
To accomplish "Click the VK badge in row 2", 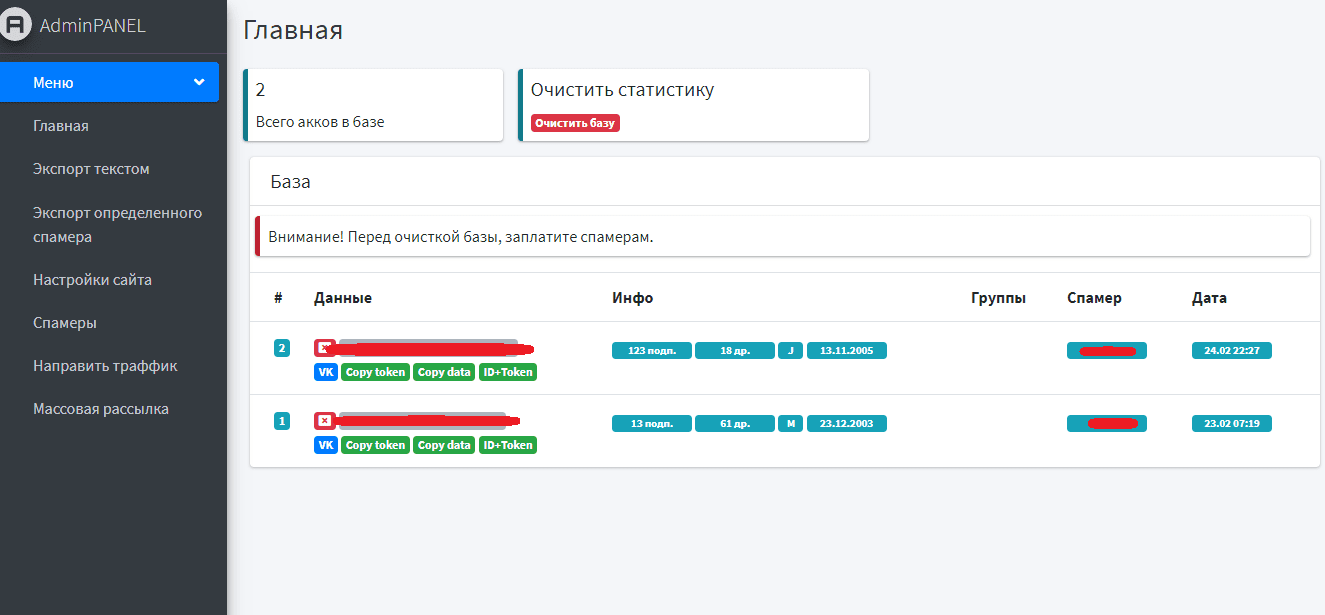I will pos(326,372).
